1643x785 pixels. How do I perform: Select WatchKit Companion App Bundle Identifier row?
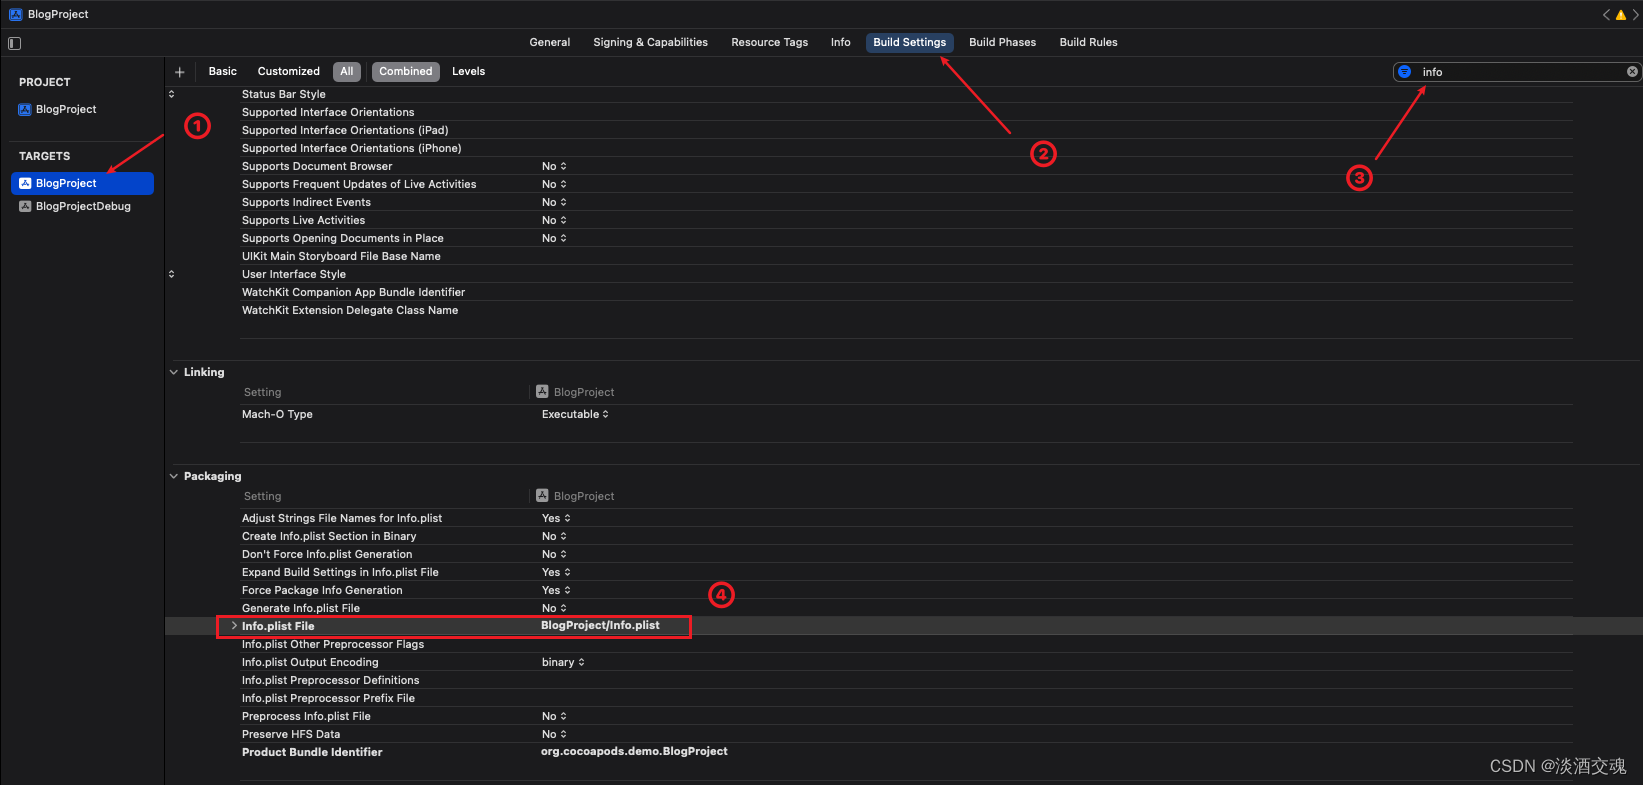click(353, 292)
